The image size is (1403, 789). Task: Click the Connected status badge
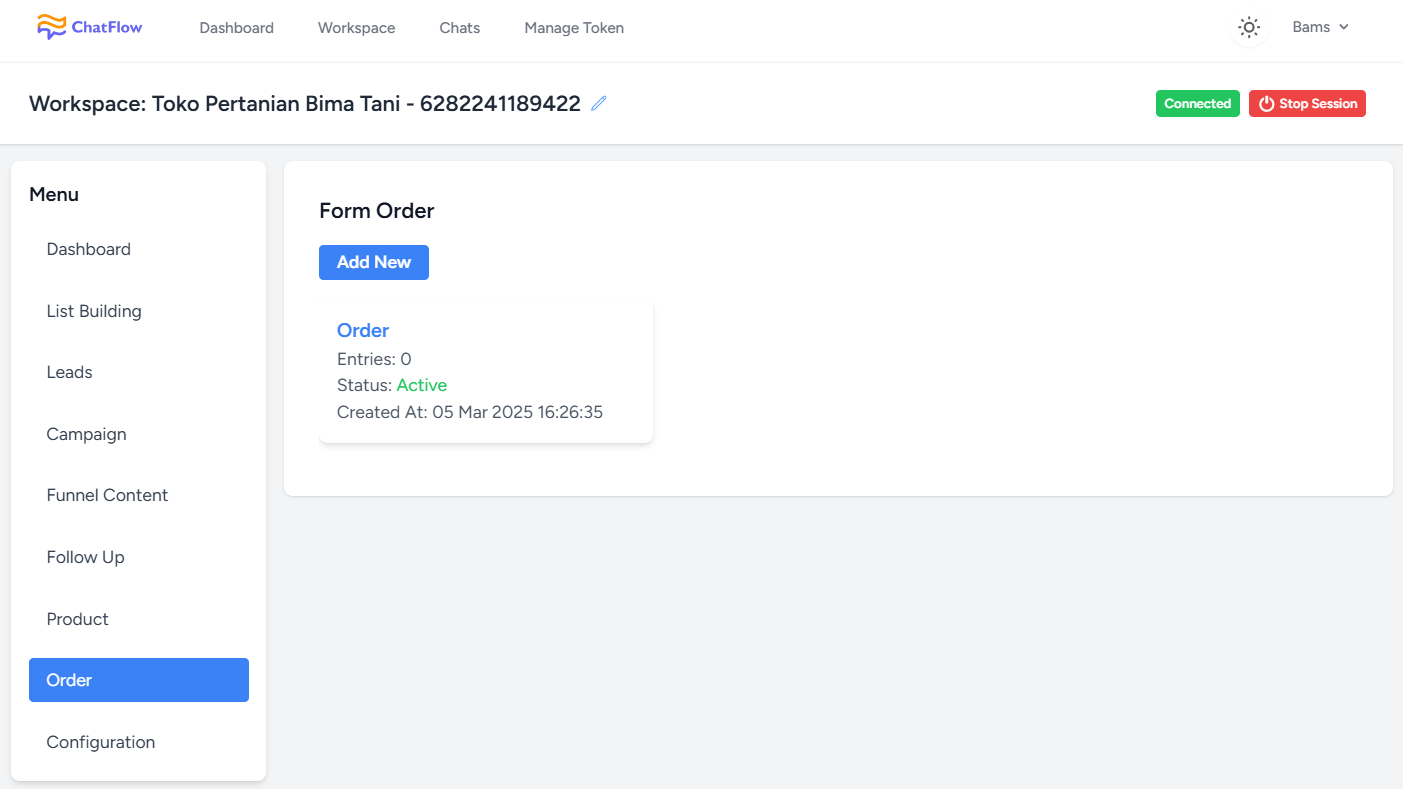[x=1198, y=104]
